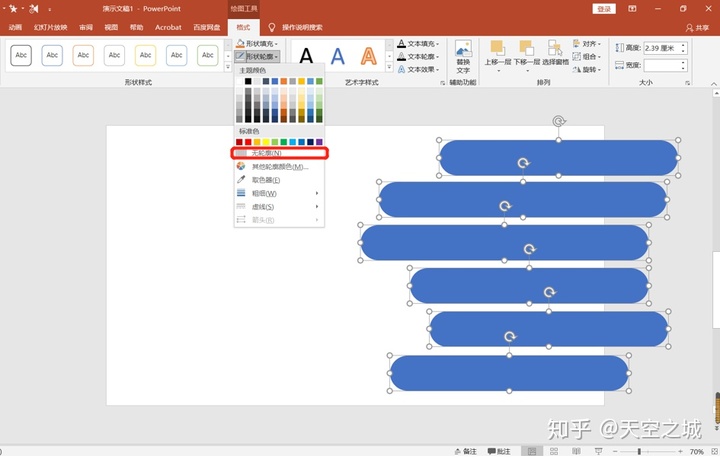Screen dimensions: 720x459
Task: Collapse the ribbon with chevron arrow
Action: [x=714, y=84]
